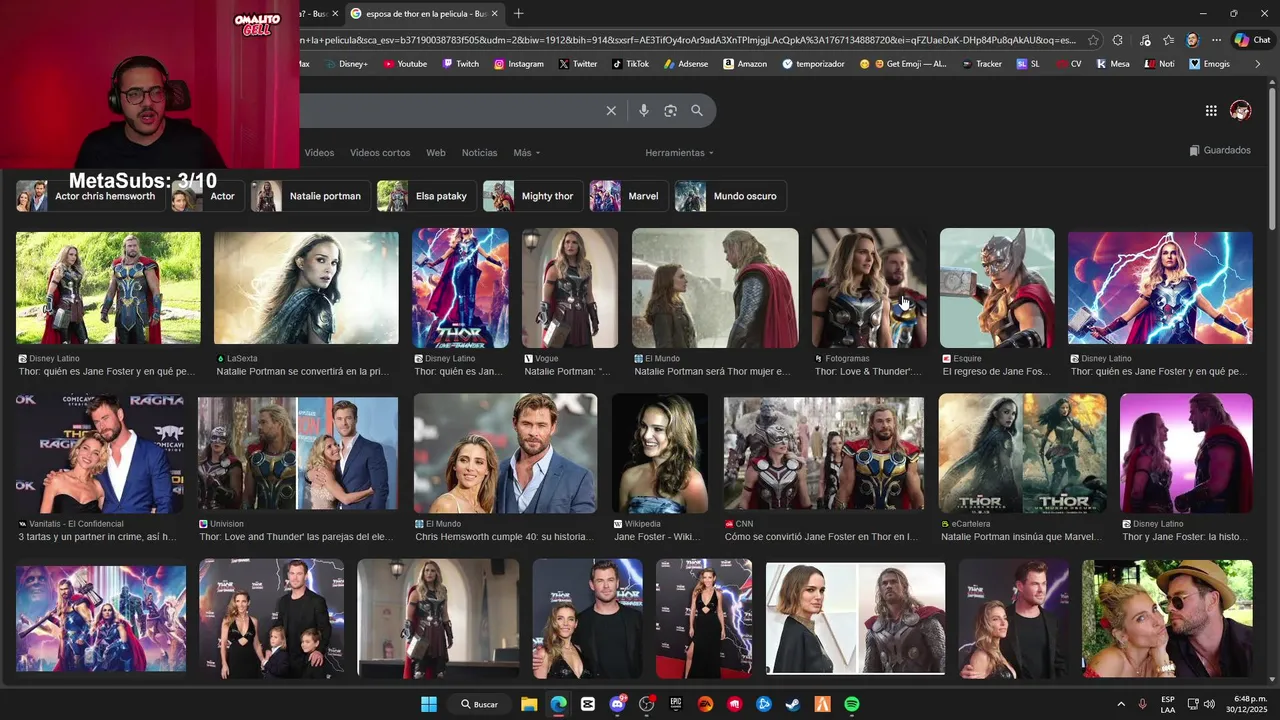Open eCartelera Natalie Portman image result
1280x720 pixels.
1022,453
